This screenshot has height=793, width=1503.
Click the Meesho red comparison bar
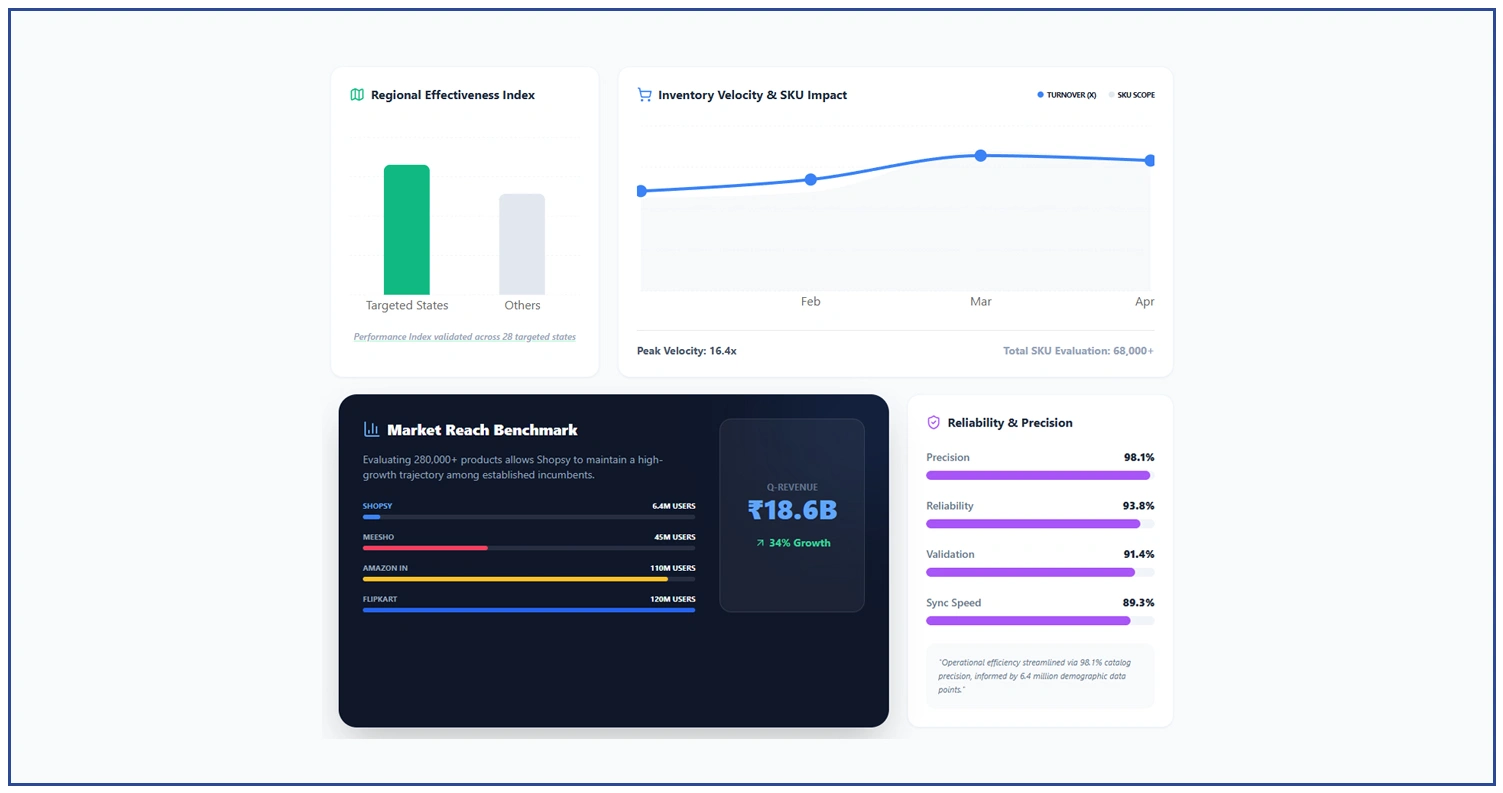click(x=424, y=548)
